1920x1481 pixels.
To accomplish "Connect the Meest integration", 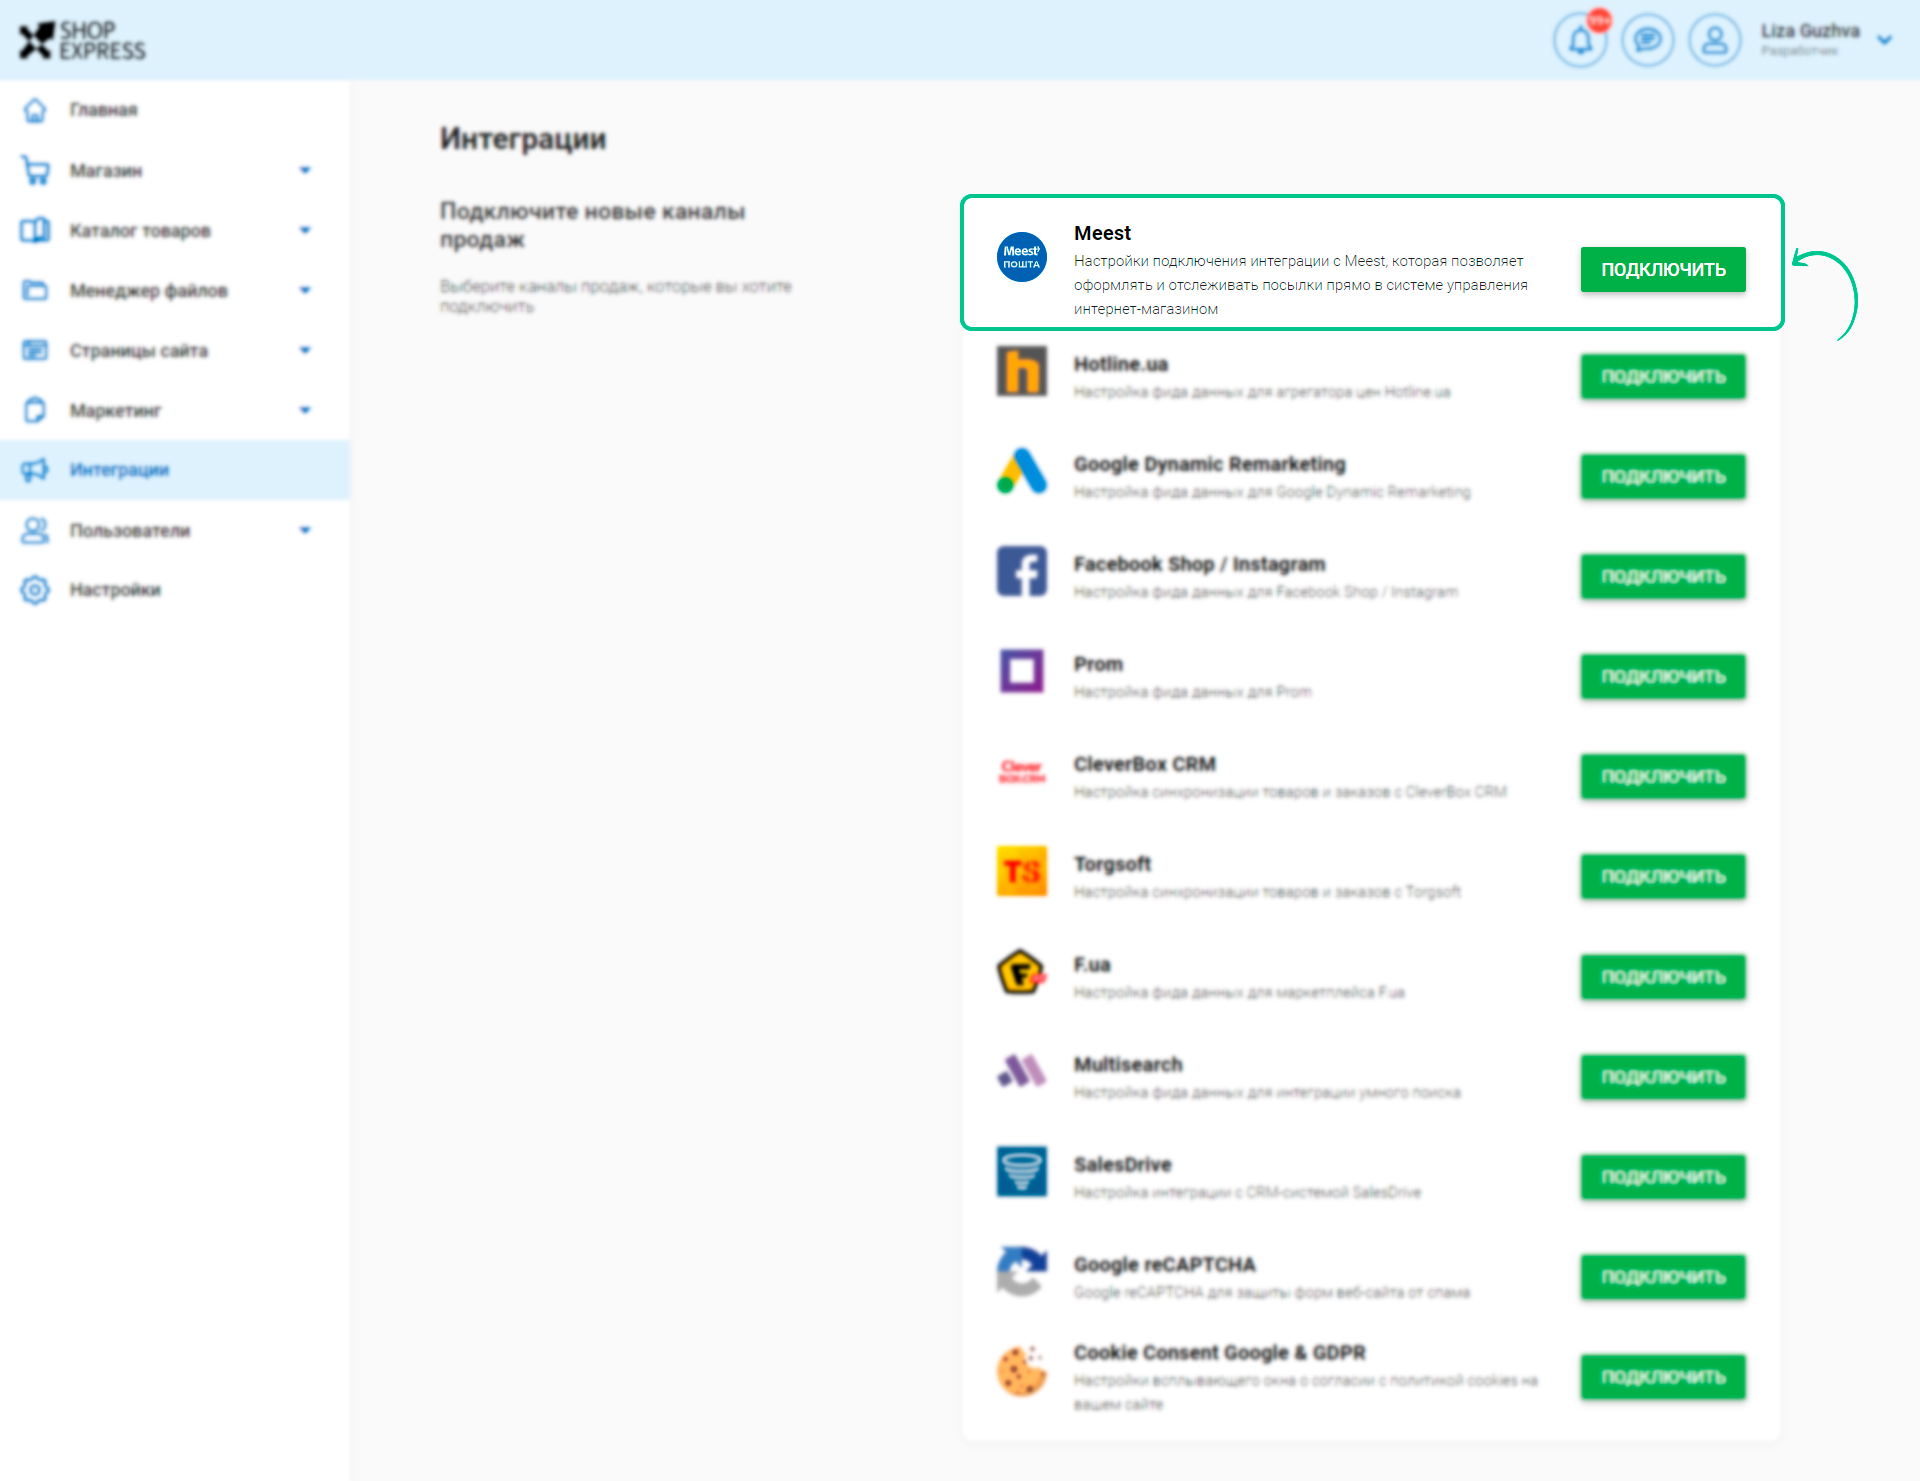I will click(x=1663, y=269).
